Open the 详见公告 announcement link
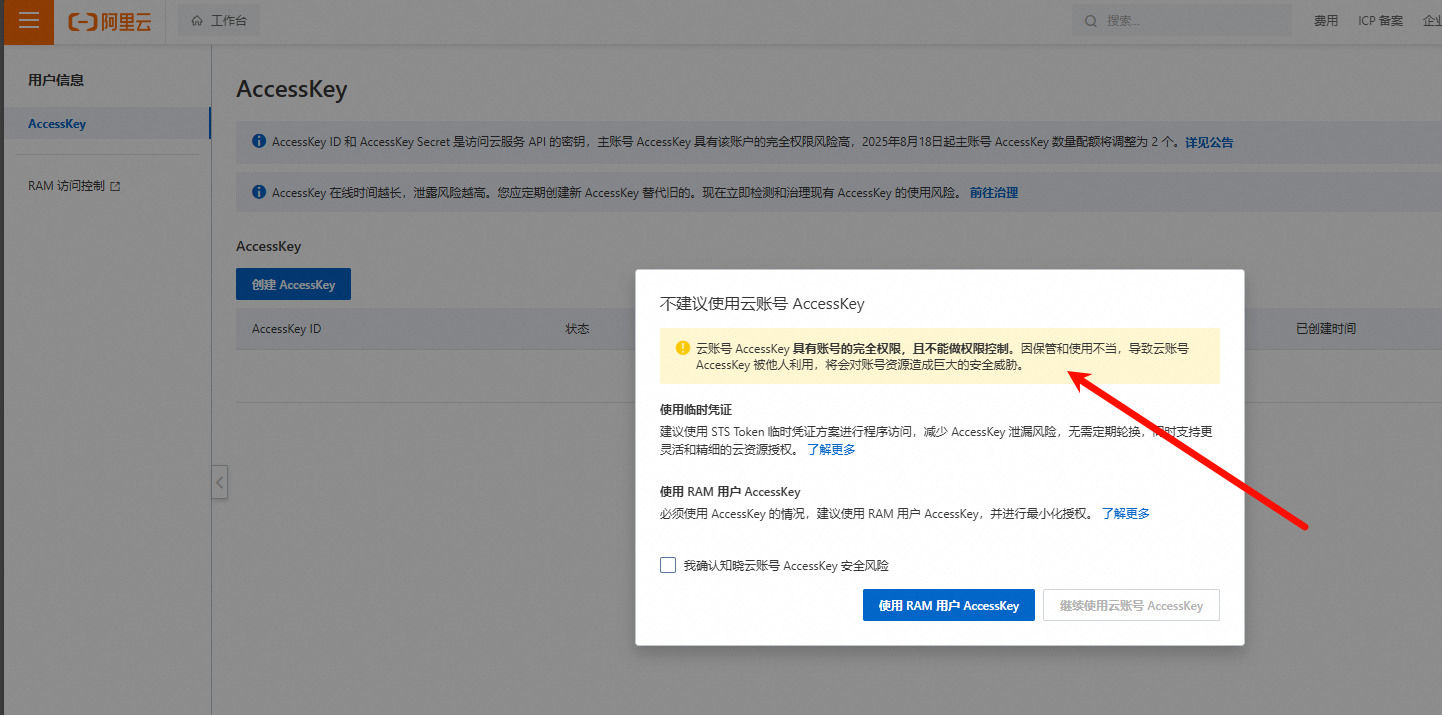 click(x=1211, y=142)
